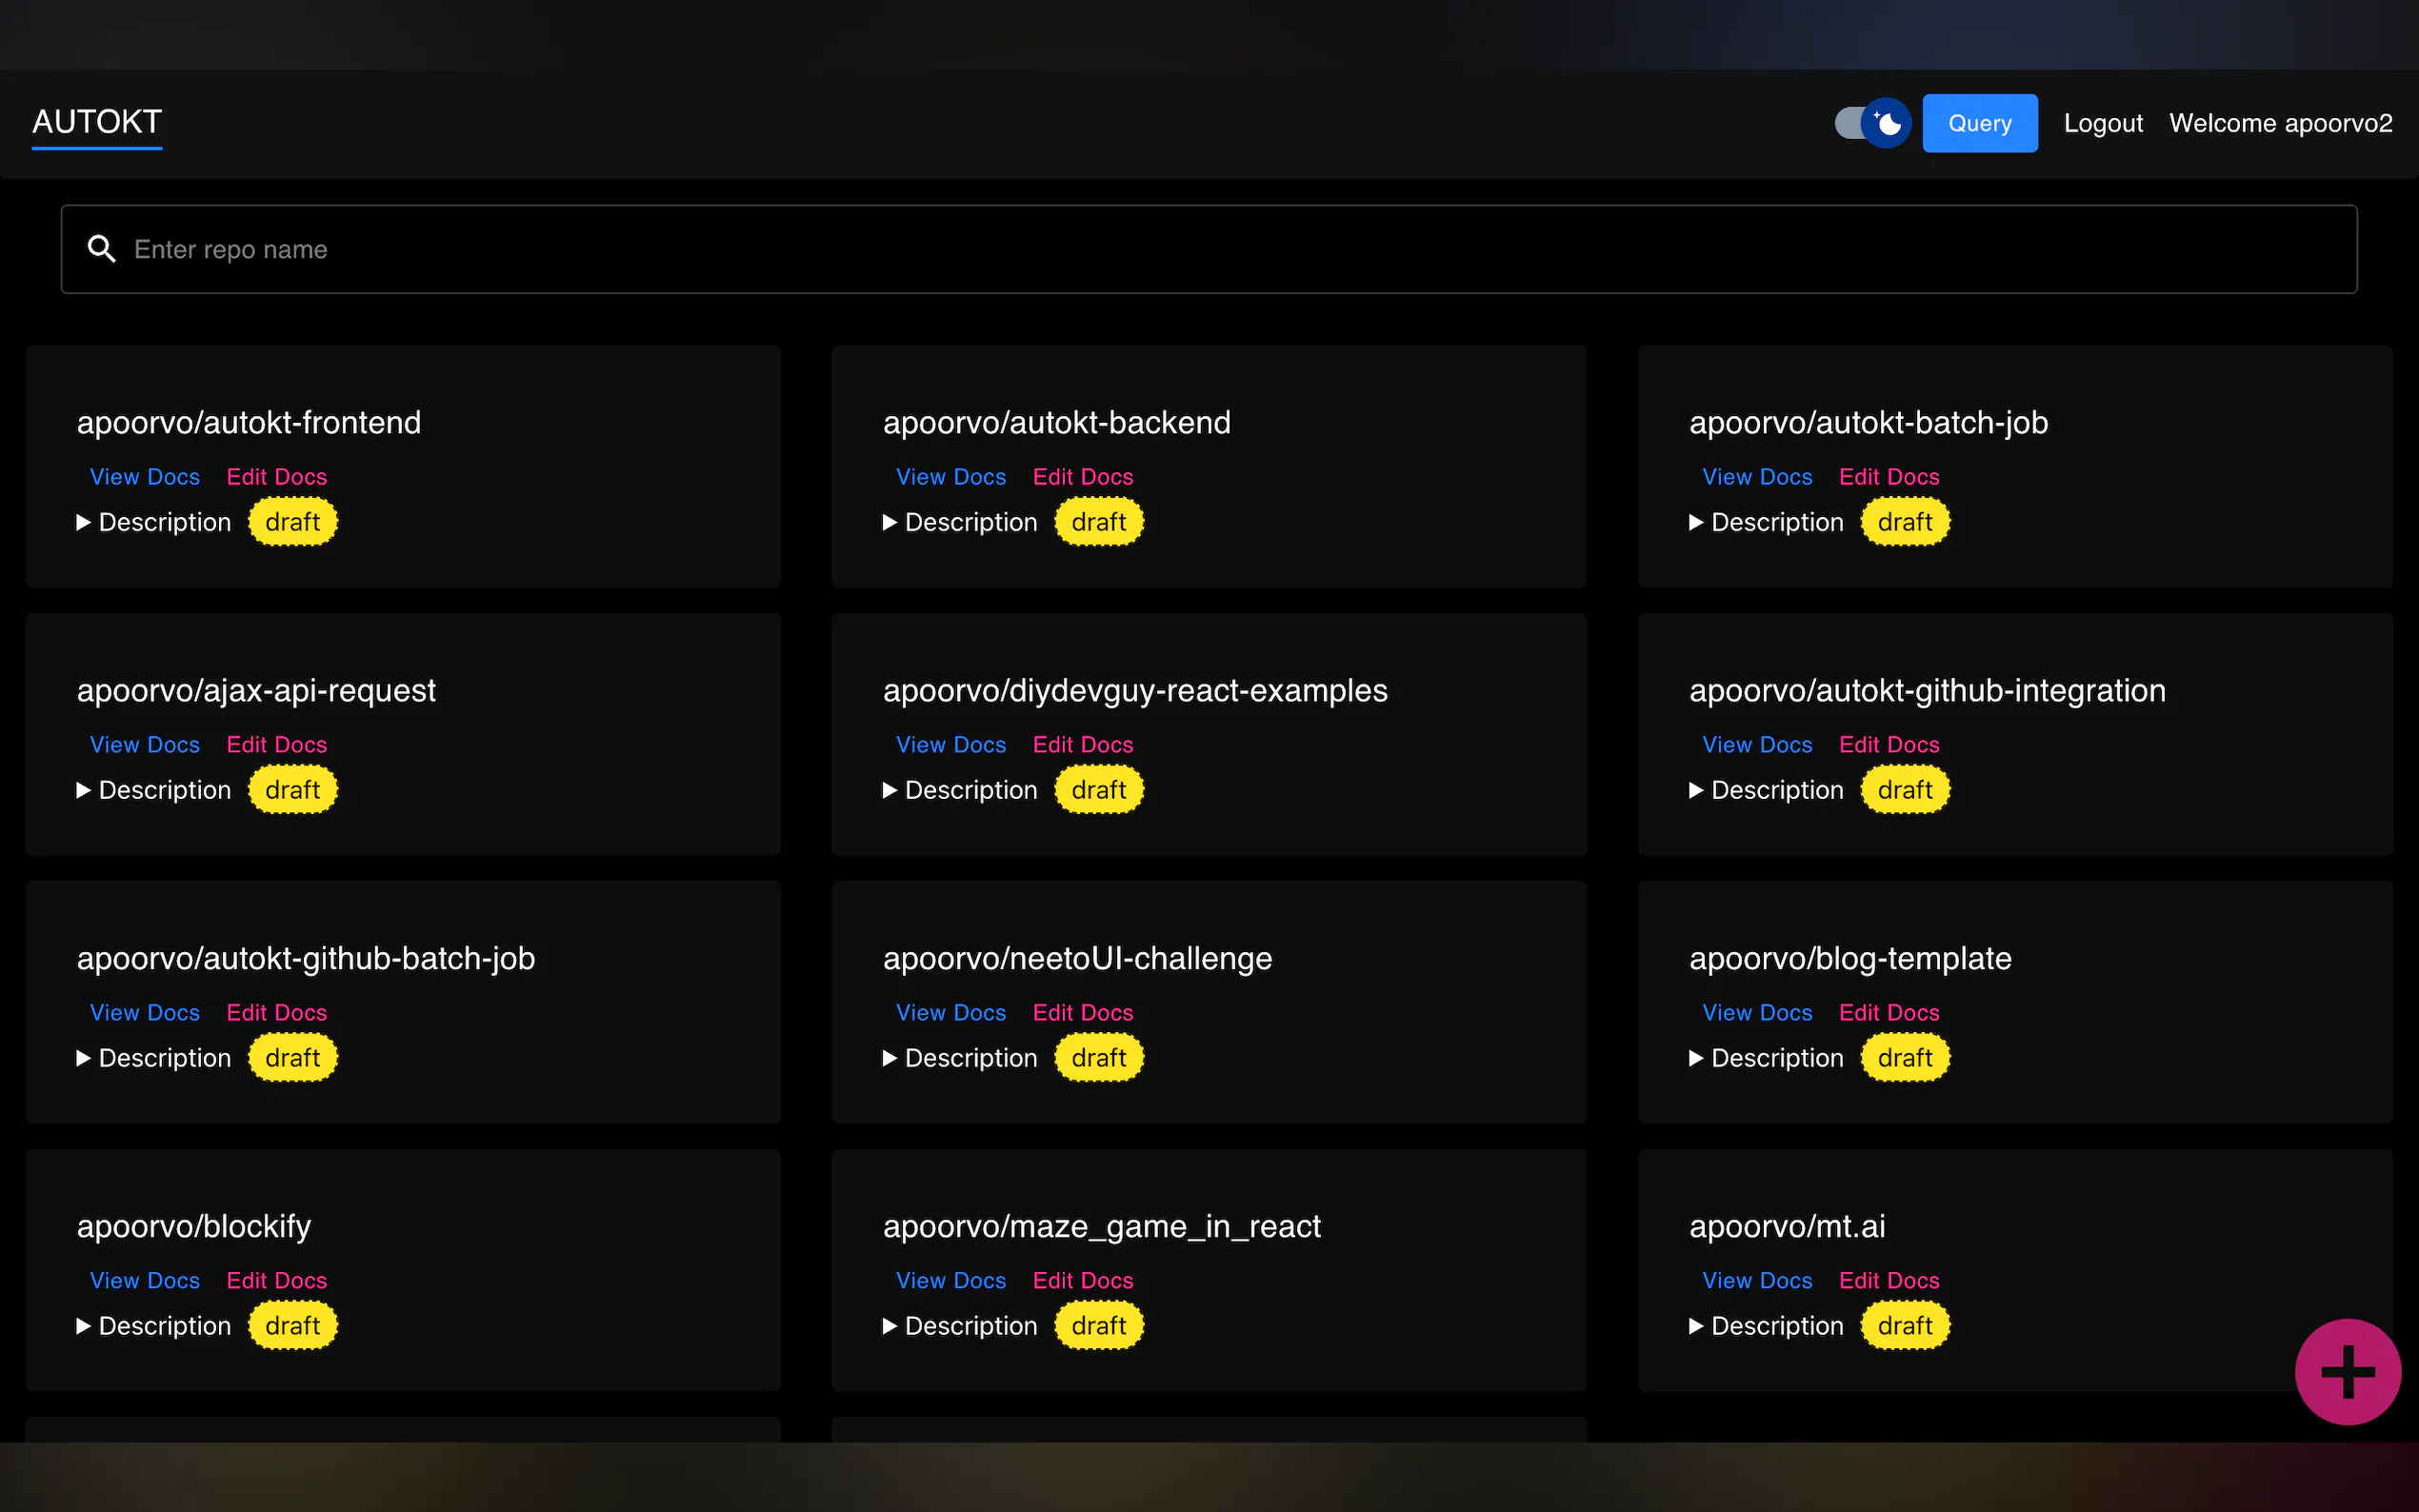Click the AUTOKT logo tab
Viewport: 2419px width, 1512px height.
tap(97, 123)
